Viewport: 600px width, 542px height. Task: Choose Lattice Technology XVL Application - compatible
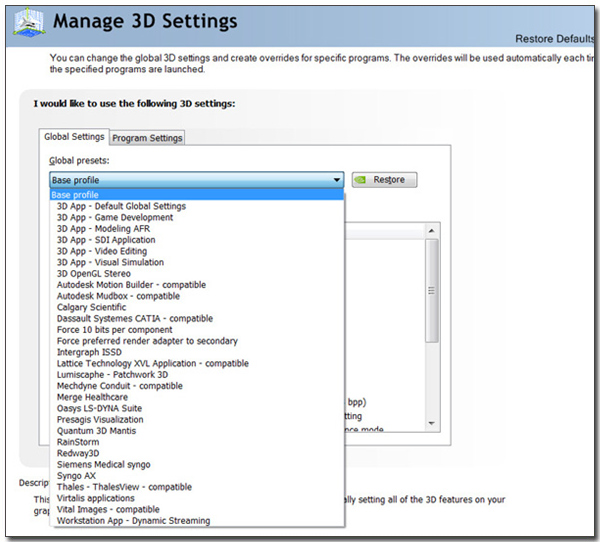coord(197,363)
